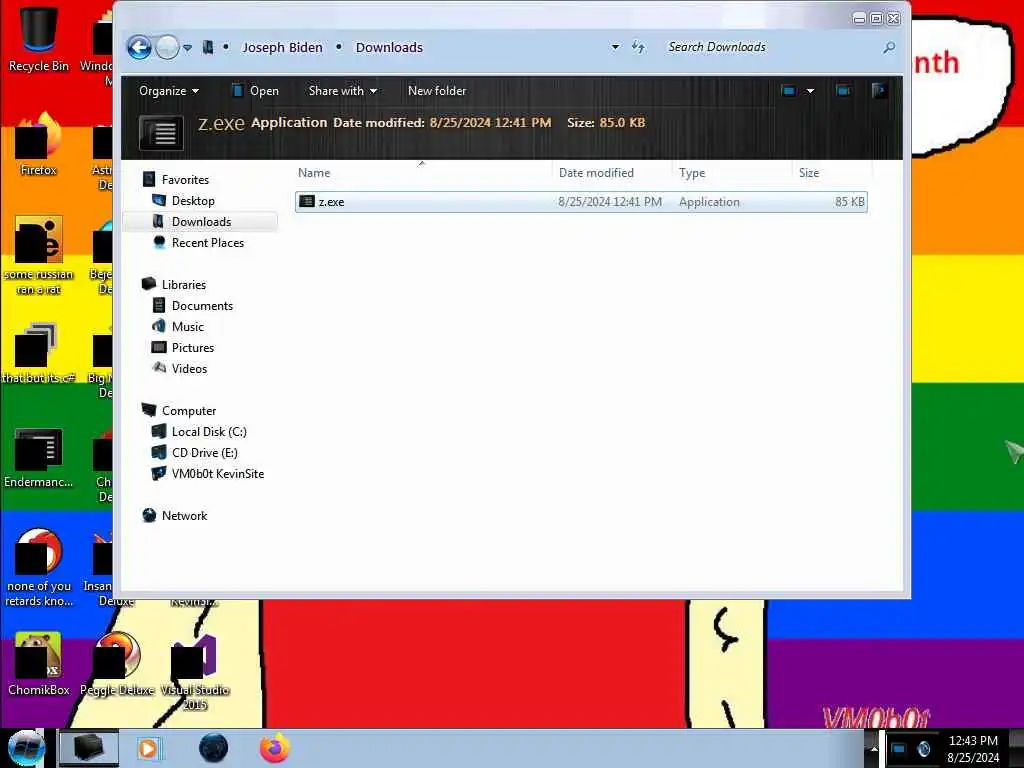Change your view icon button
The height and width of the screenshot is (768, 1024).
[789, 91]
